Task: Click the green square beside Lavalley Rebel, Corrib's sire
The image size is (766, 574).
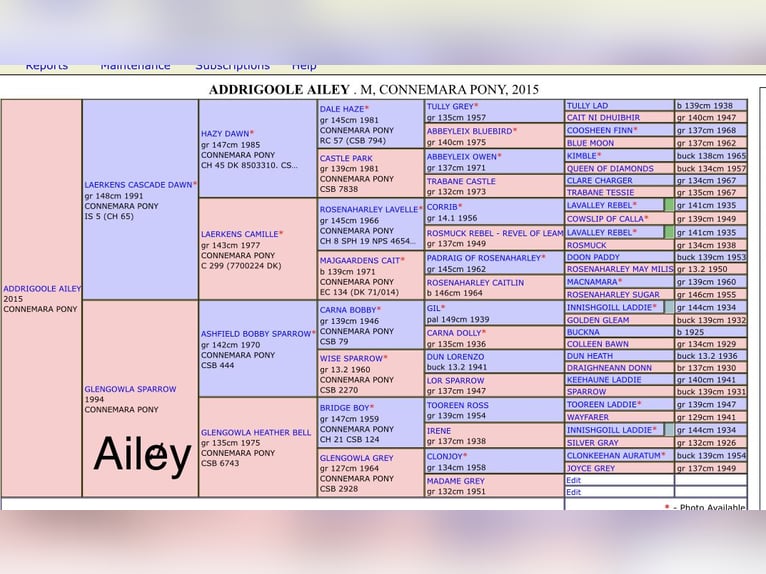Action: [x=669, y=205]
